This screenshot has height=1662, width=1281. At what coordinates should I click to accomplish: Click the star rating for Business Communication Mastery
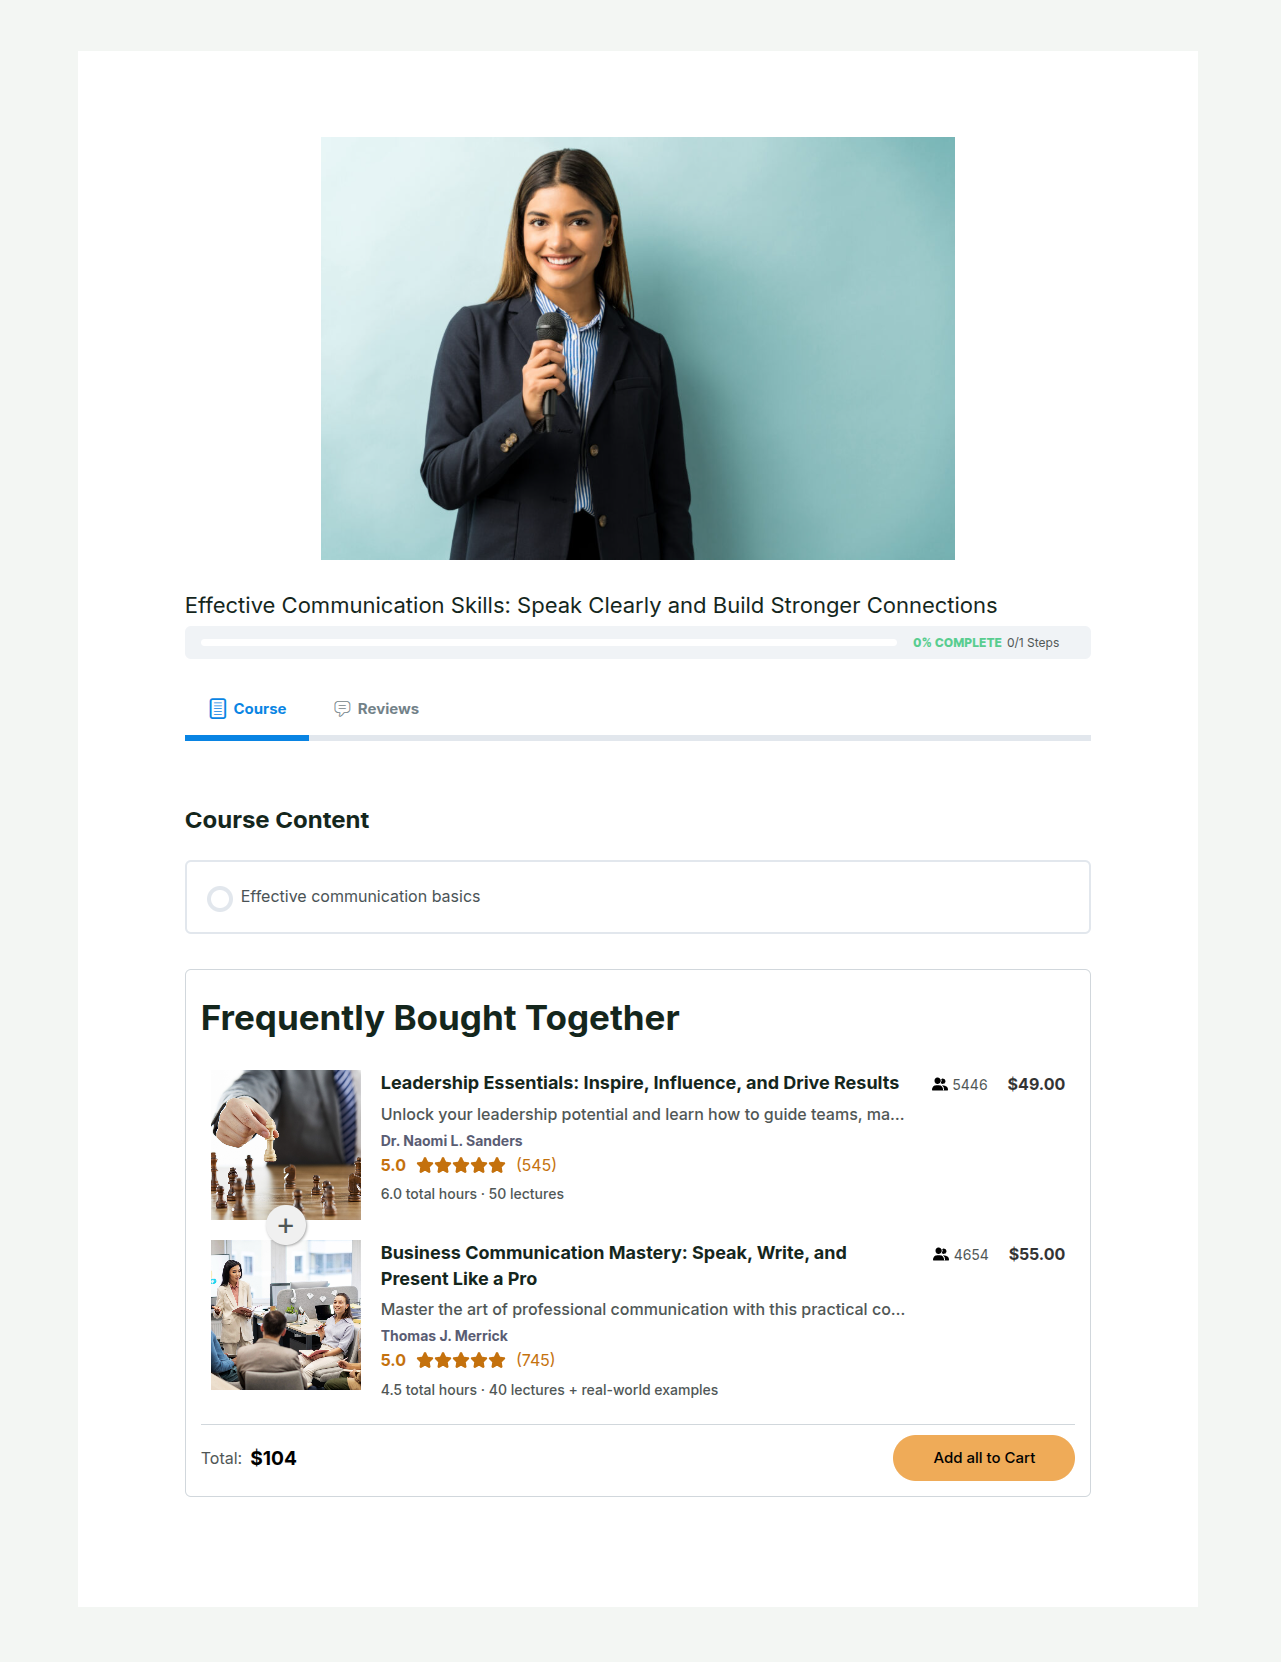[461, 1360]
